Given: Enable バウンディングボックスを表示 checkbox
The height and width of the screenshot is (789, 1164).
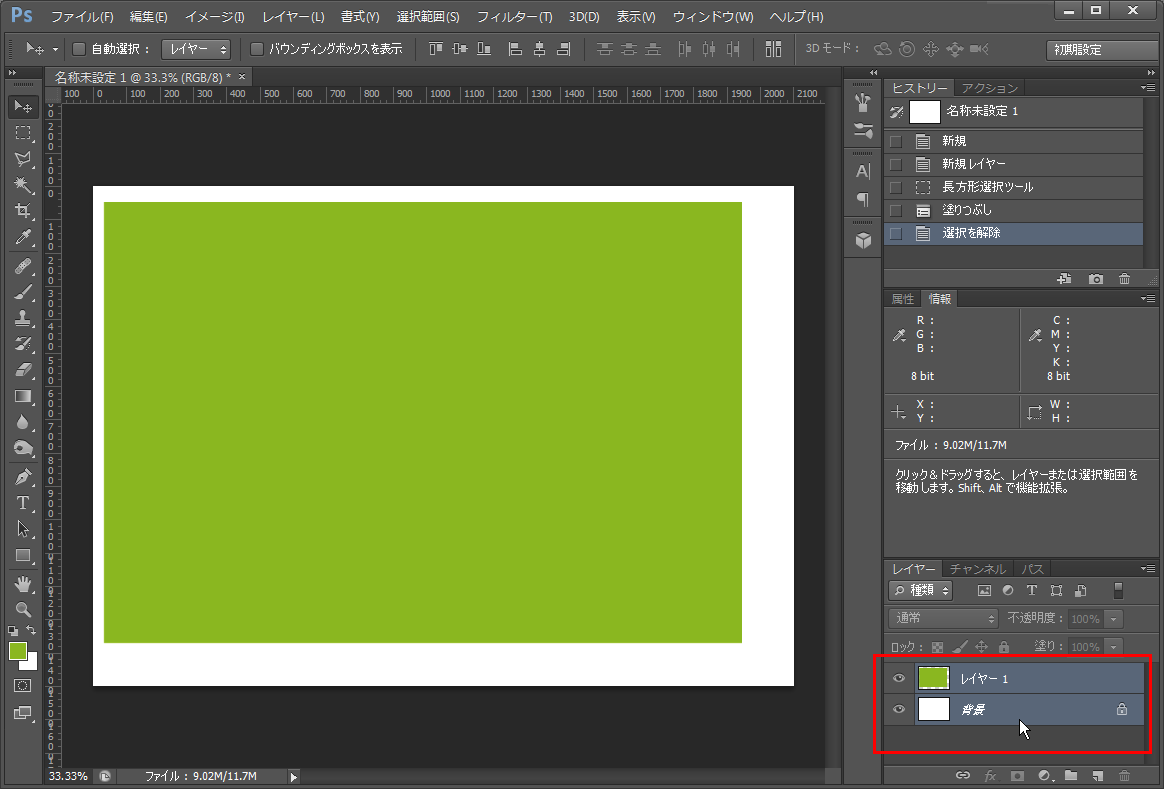Looking at the screenshot, I should (257, 48).
